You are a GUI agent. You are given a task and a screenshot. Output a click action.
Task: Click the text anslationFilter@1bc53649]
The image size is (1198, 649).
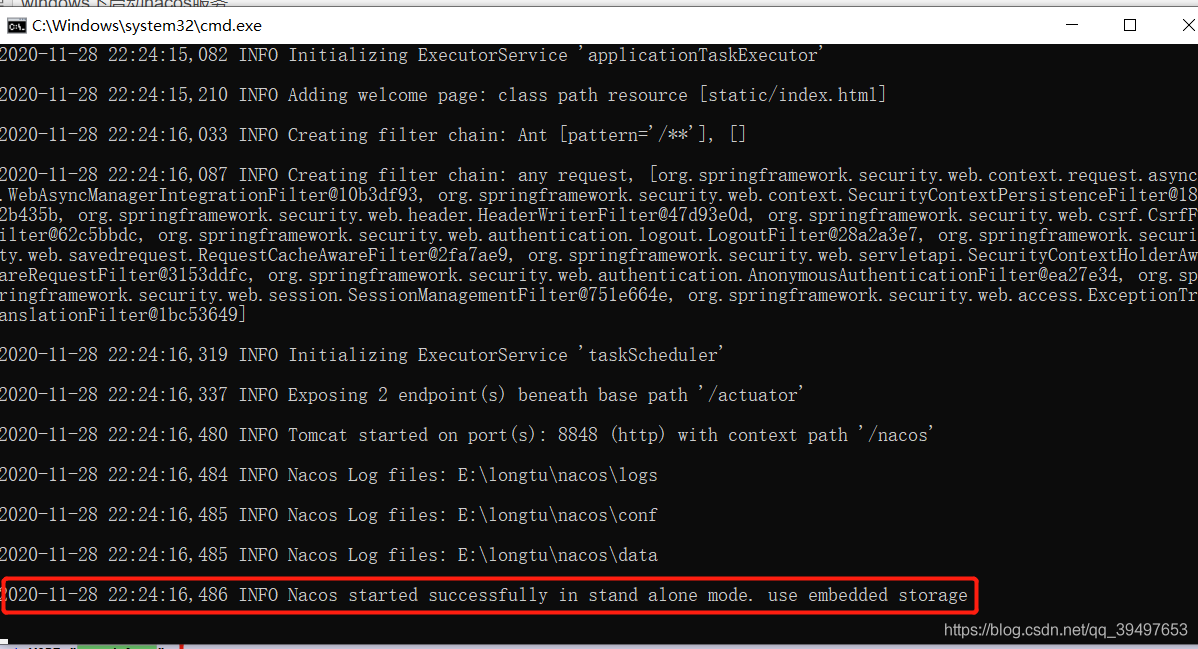tap(123, 314)
